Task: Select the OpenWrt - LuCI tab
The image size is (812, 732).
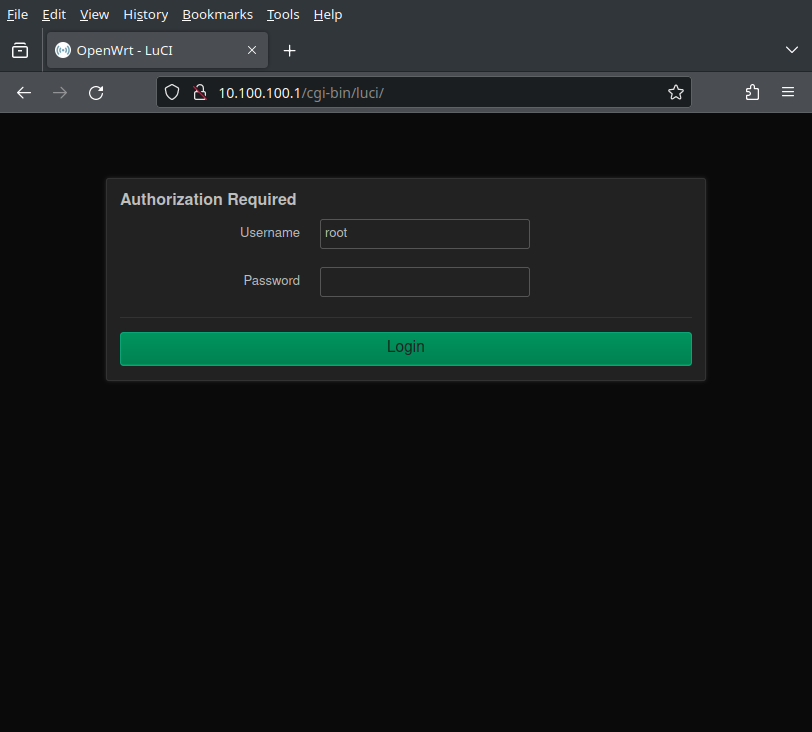Action: pyautogui.click(x=157, y=50)
